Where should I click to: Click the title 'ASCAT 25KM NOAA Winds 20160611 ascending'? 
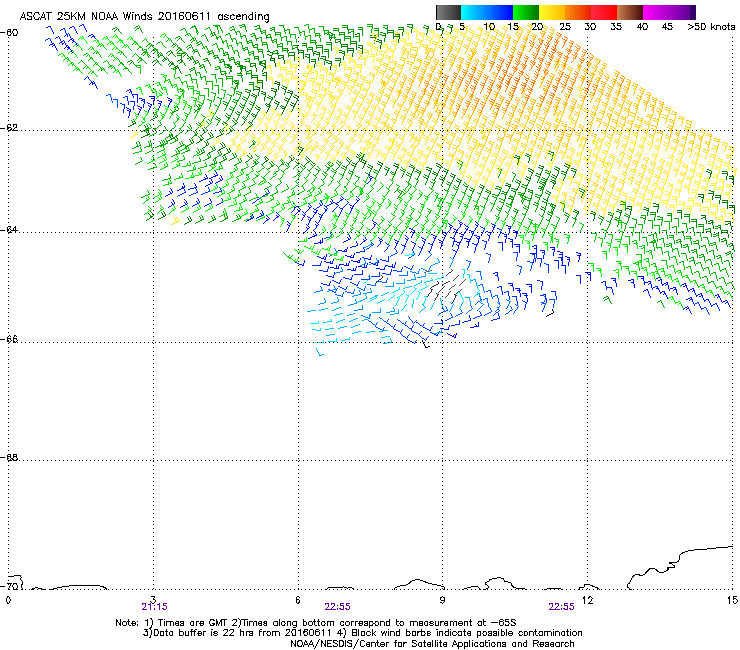coord(144,16)
